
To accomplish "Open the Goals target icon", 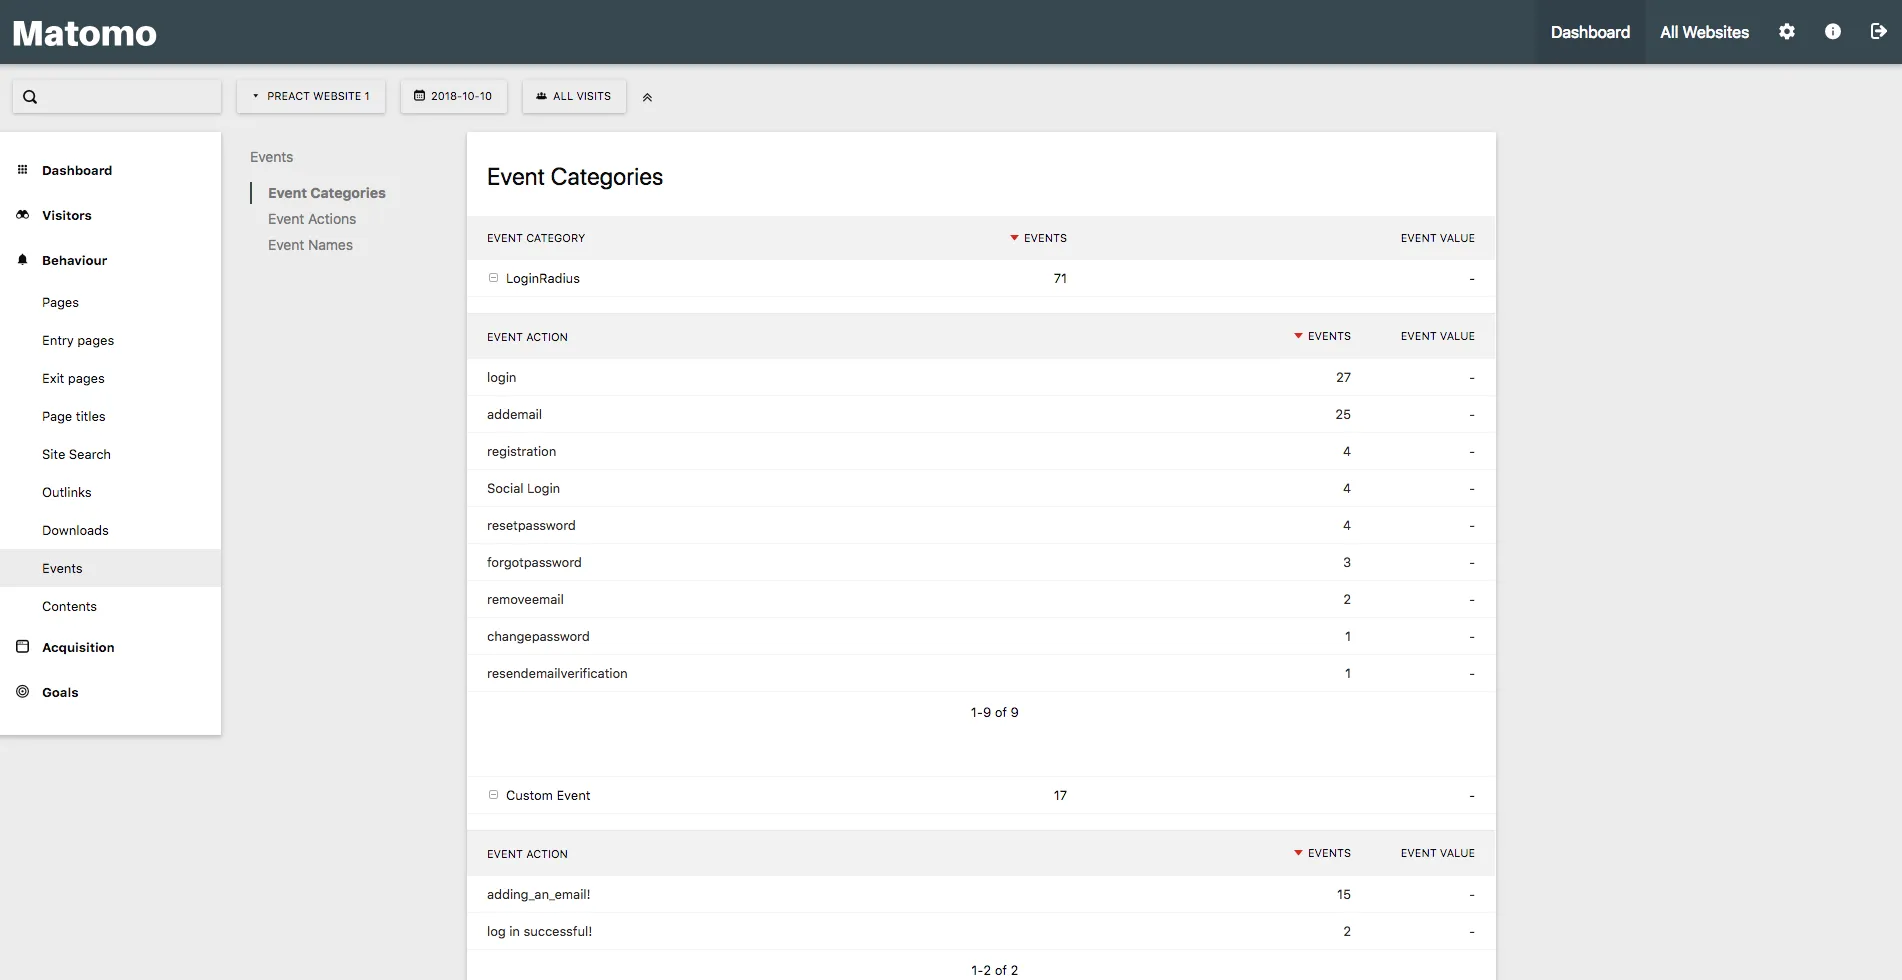I will pyautogui.click(x=21, y=691).
